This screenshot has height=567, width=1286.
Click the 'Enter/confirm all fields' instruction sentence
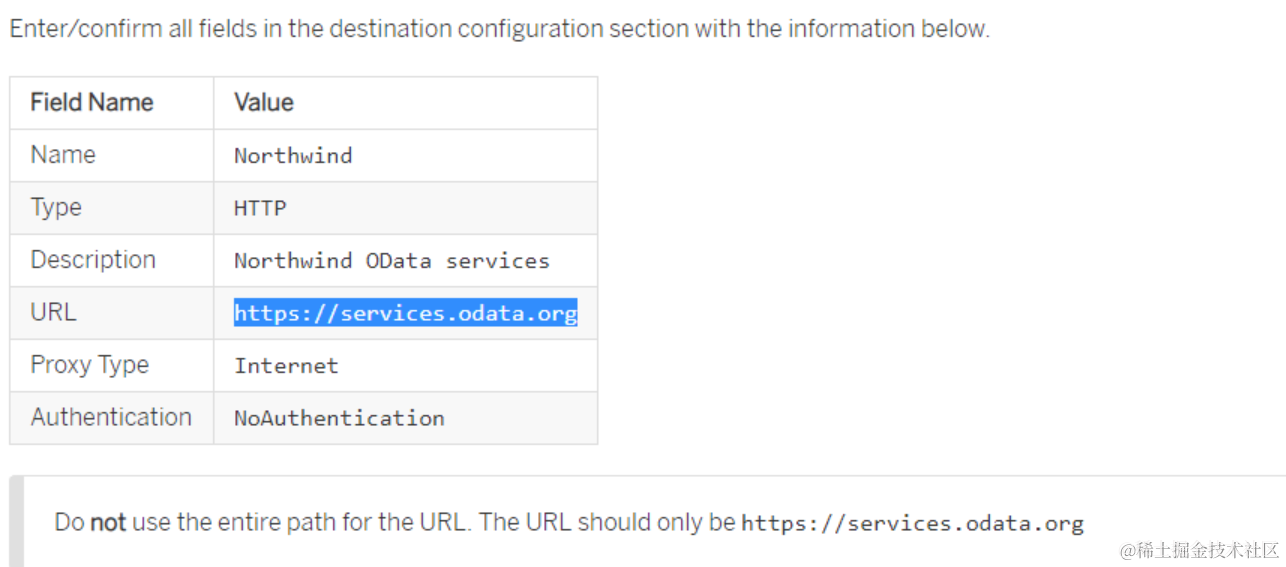498,29
